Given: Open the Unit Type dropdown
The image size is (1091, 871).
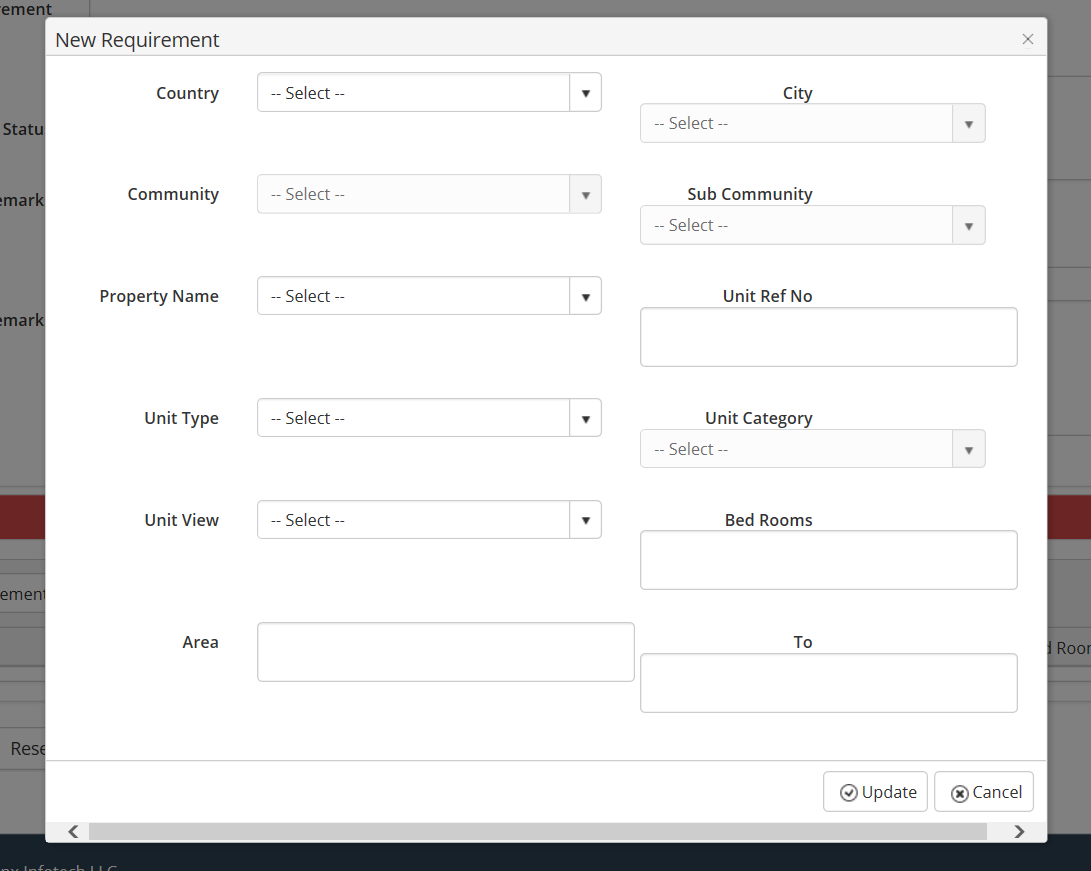Looking at the screenshot, I should pyautogui.click(x=429, y=419).
